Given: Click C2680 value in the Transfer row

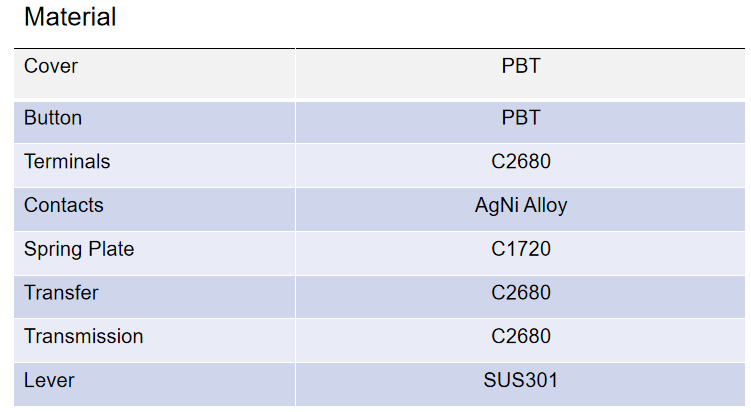Looking at the screenshot, I should point(520,293).
